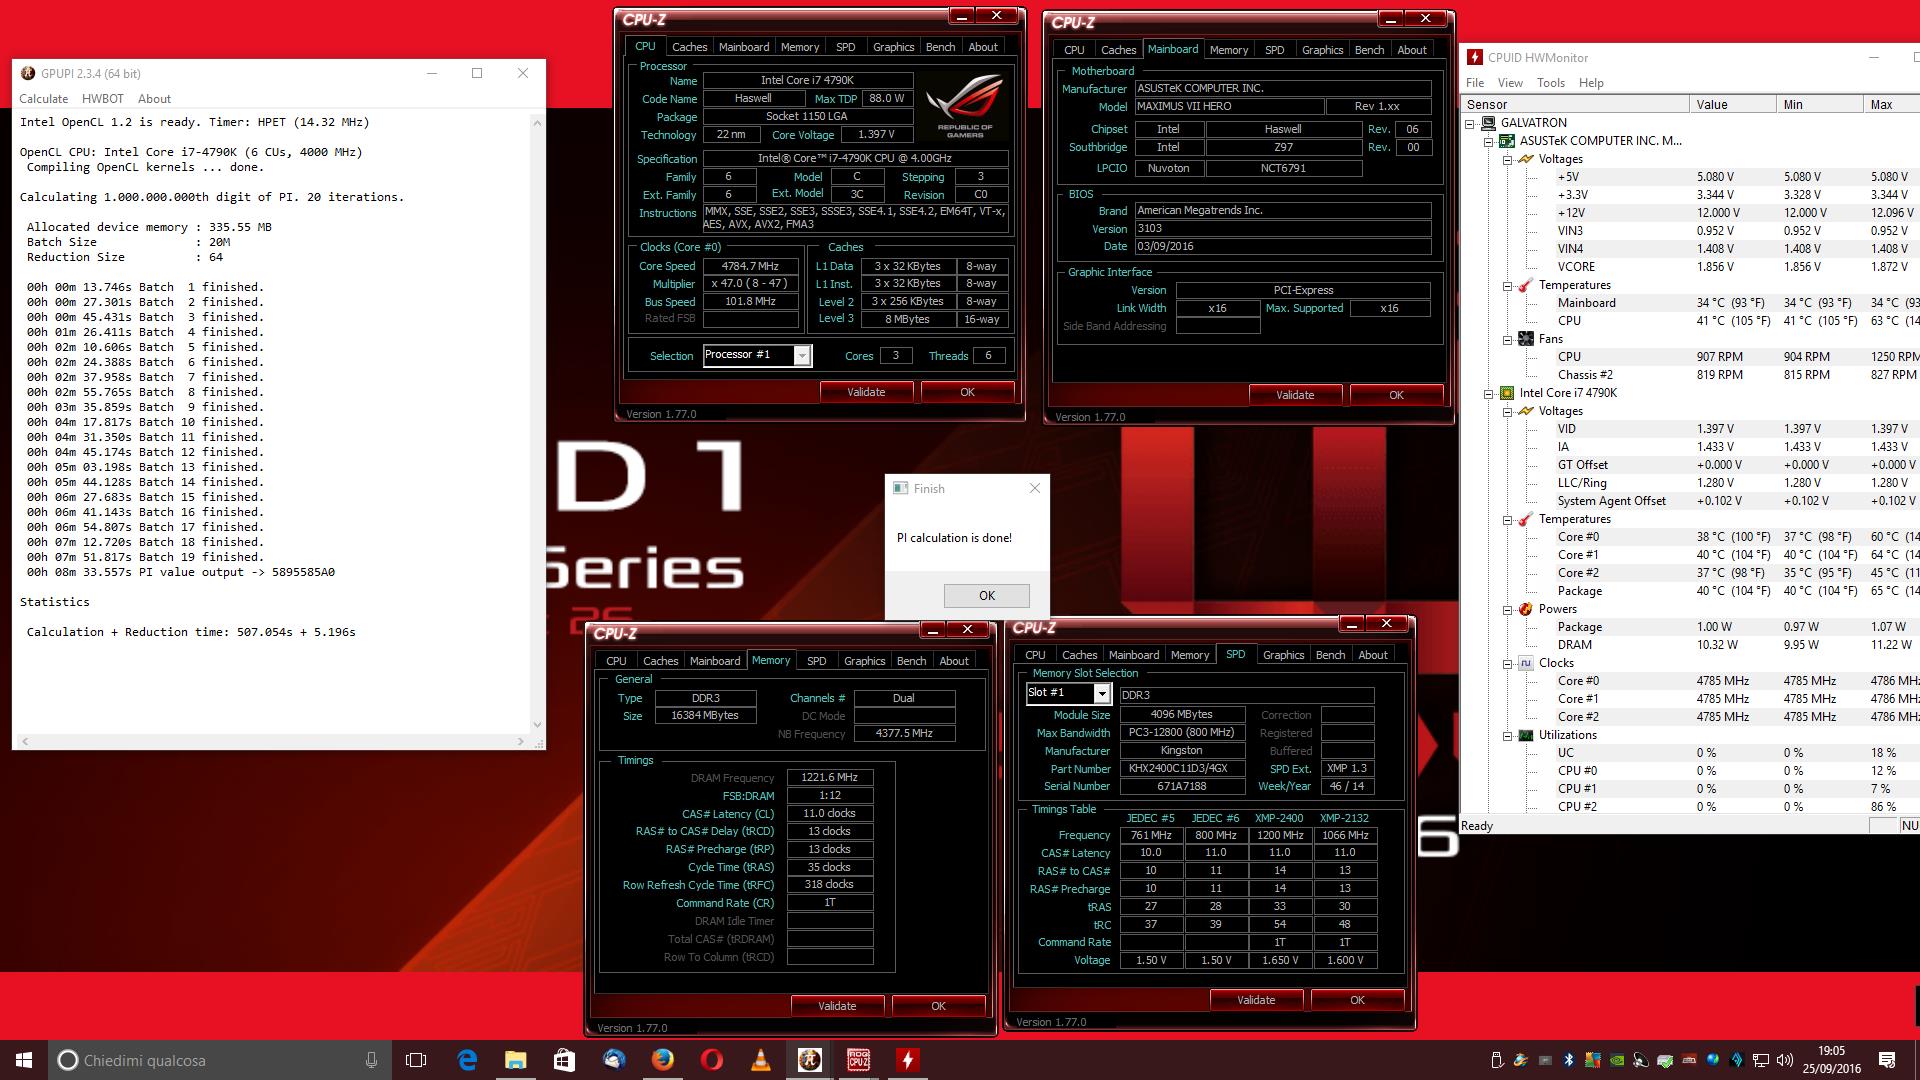Screen dimensions: 1920x1080
Task: Open File Explorer from taskbar
Action: click(516, 1060)
